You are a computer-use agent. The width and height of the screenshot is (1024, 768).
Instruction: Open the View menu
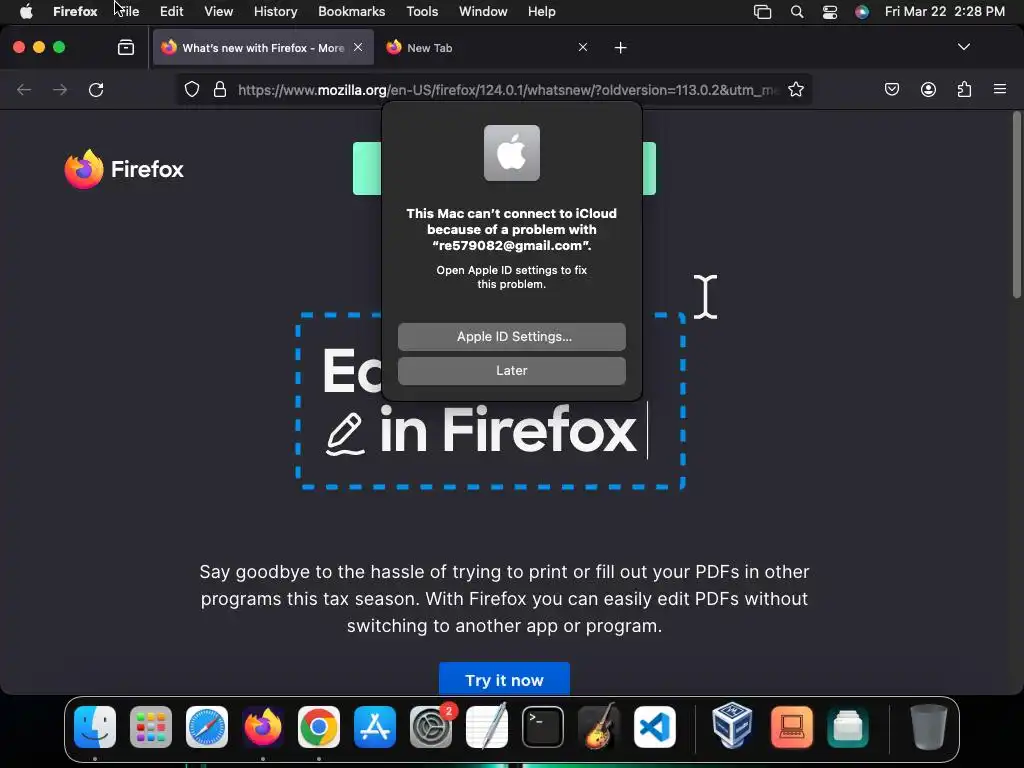(x=218, y=11)
